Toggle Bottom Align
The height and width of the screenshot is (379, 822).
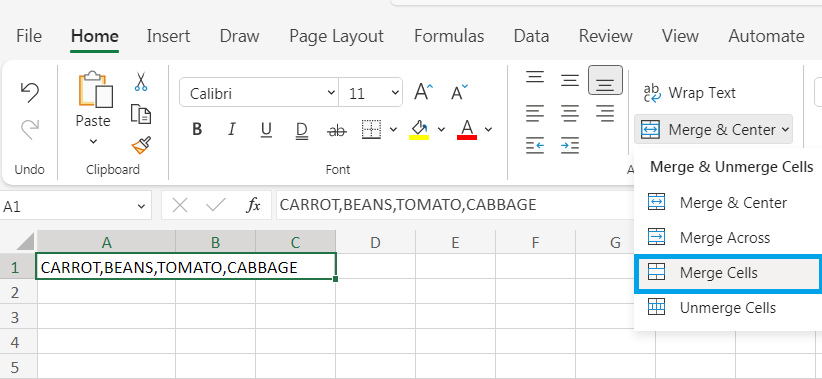point(605,80)
